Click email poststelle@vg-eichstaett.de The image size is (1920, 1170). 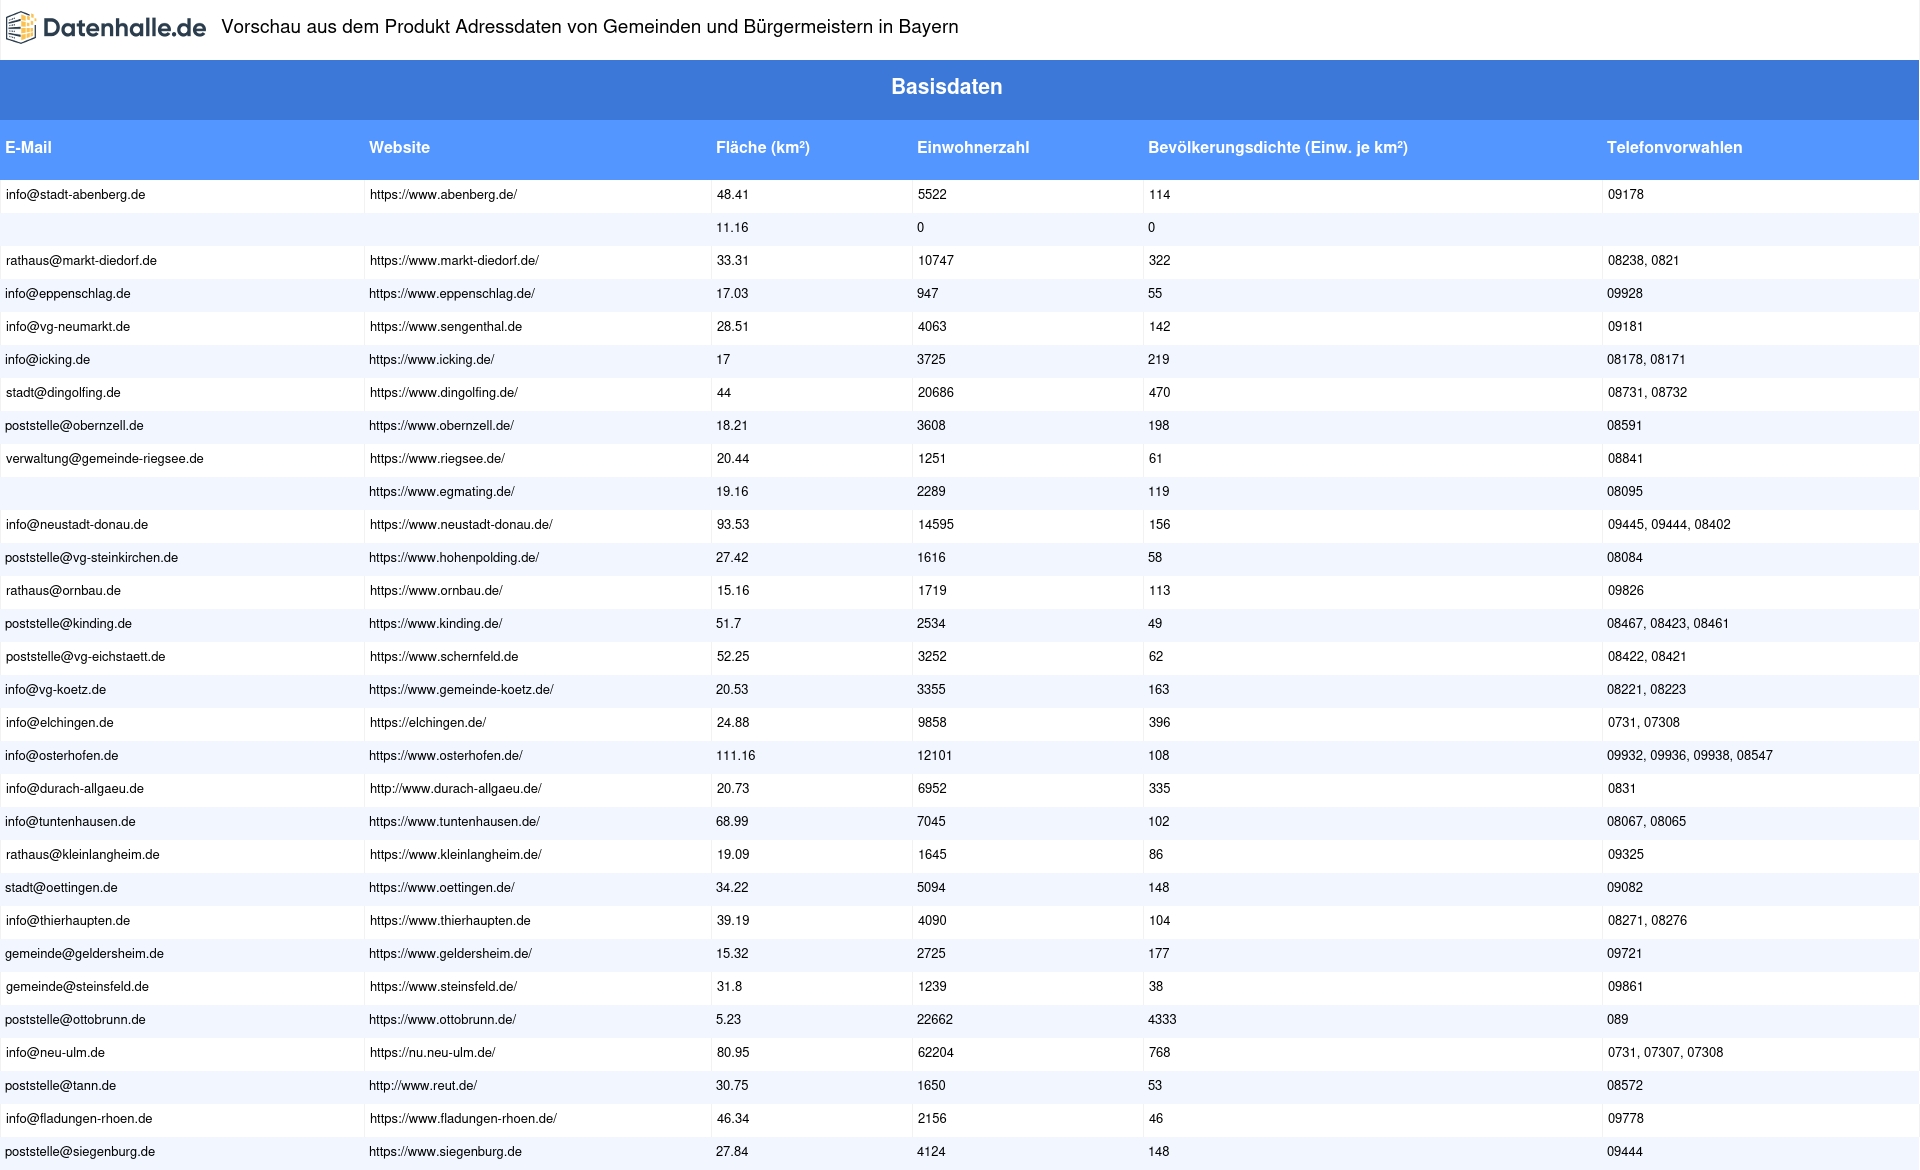coord(86,657)
